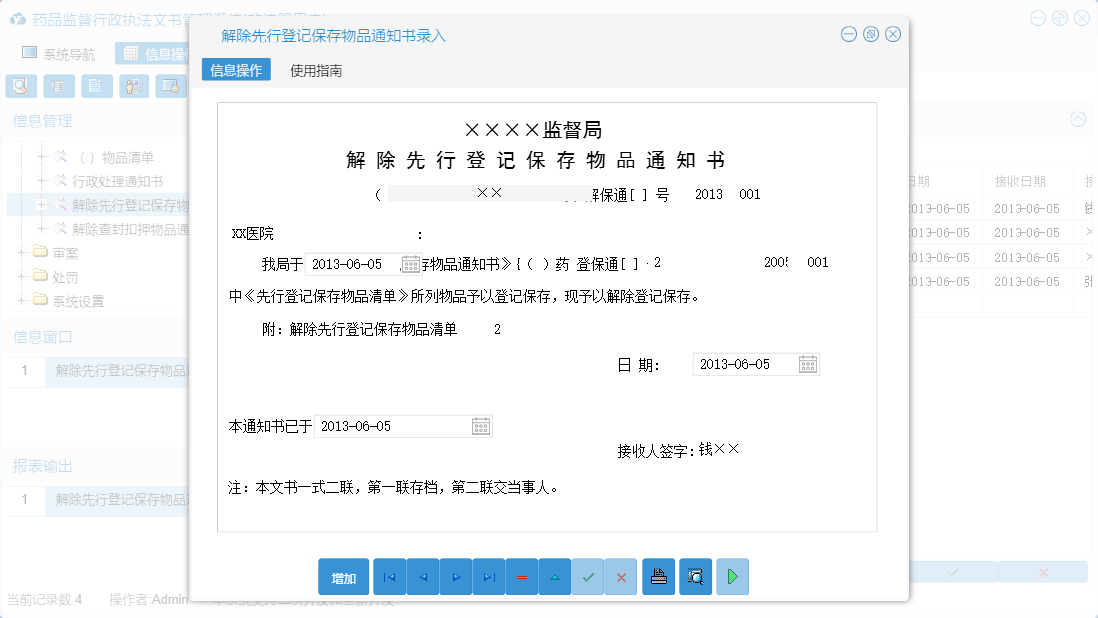
Task: Delete current record with the red minus icon
Action: click(x=521, y=577)
